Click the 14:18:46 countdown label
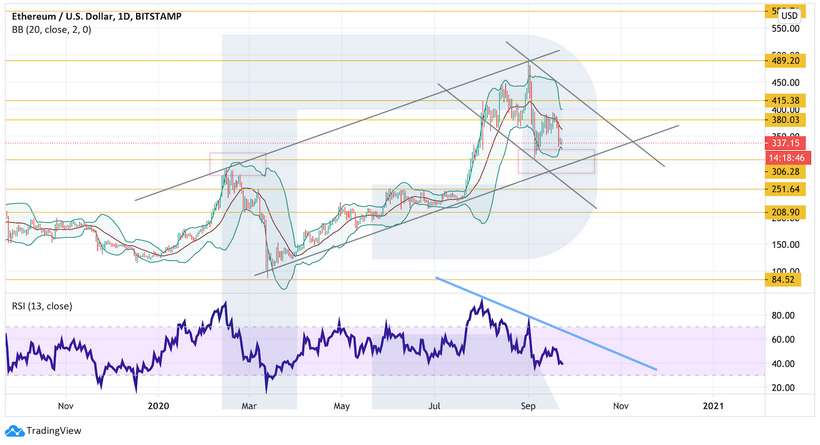Screen dimensions: 820x445 point(786,157)
